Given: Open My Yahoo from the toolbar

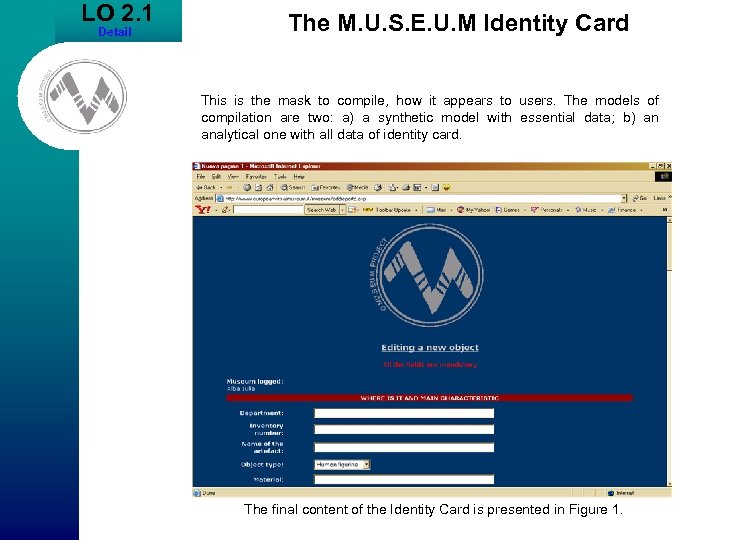Looking at the screenshot, I should [474, 210].
